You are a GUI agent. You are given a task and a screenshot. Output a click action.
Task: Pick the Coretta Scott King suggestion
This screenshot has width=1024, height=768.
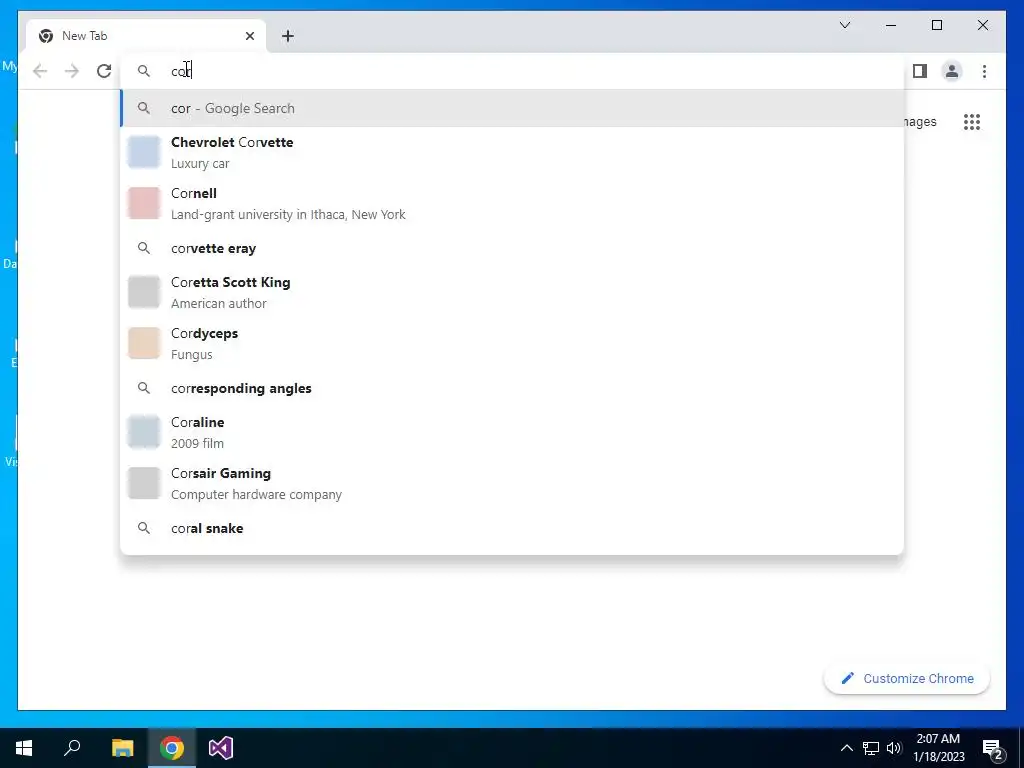click(x=513, y=293)
